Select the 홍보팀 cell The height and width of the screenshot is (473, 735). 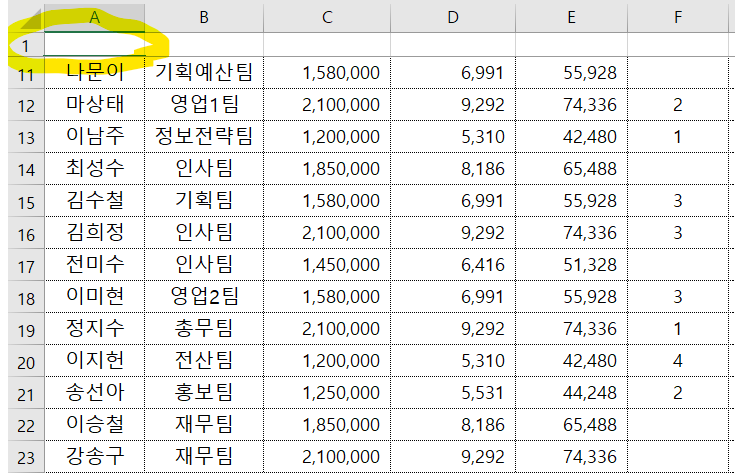[x=204, y=392]
